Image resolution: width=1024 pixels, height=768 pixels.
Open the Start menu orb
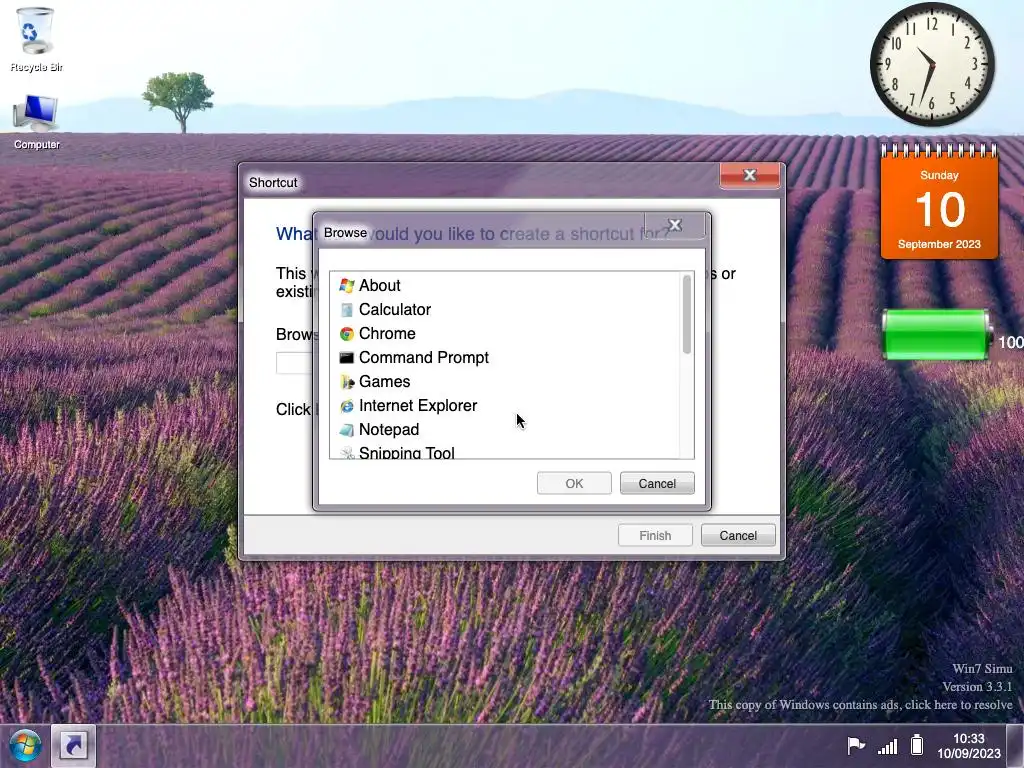coord(25,745)
